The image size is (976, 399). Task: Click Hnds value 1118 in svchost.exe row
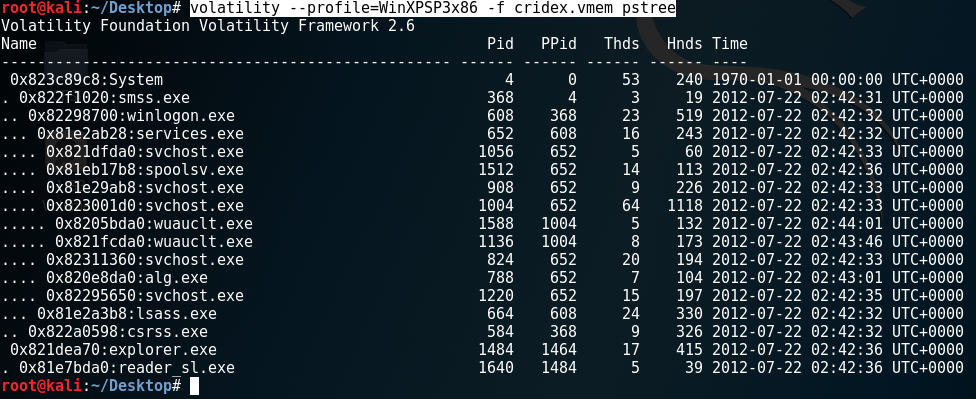pos(685,206)
